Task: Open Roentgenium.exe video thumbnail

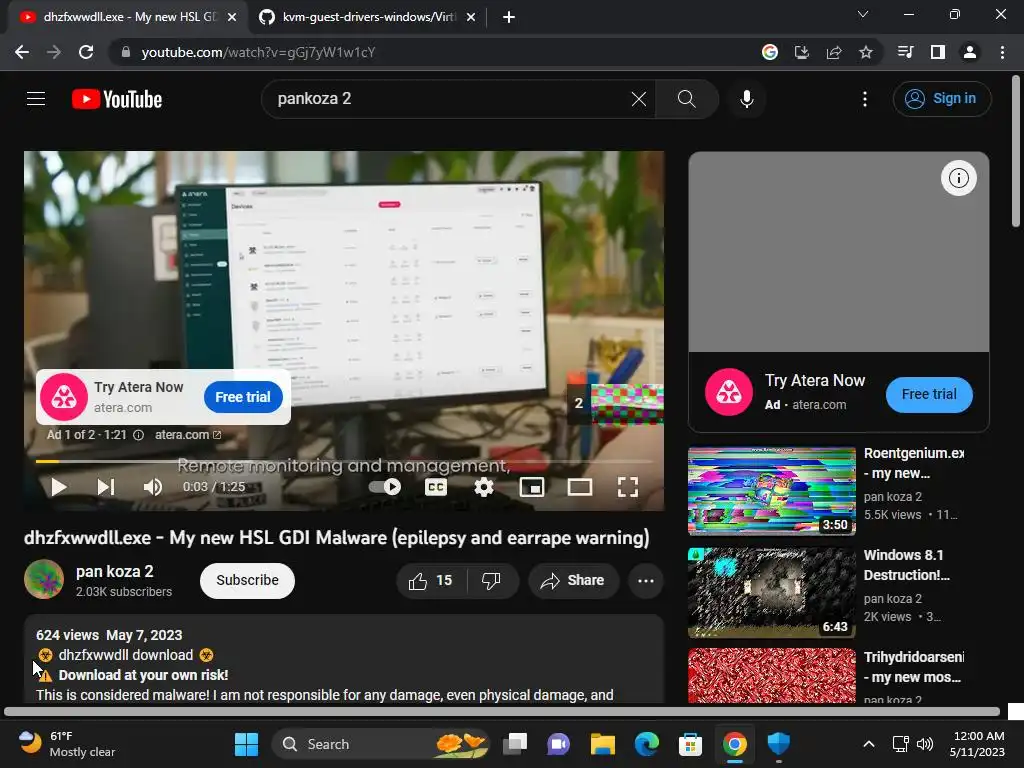Action: tap(771, 491)
